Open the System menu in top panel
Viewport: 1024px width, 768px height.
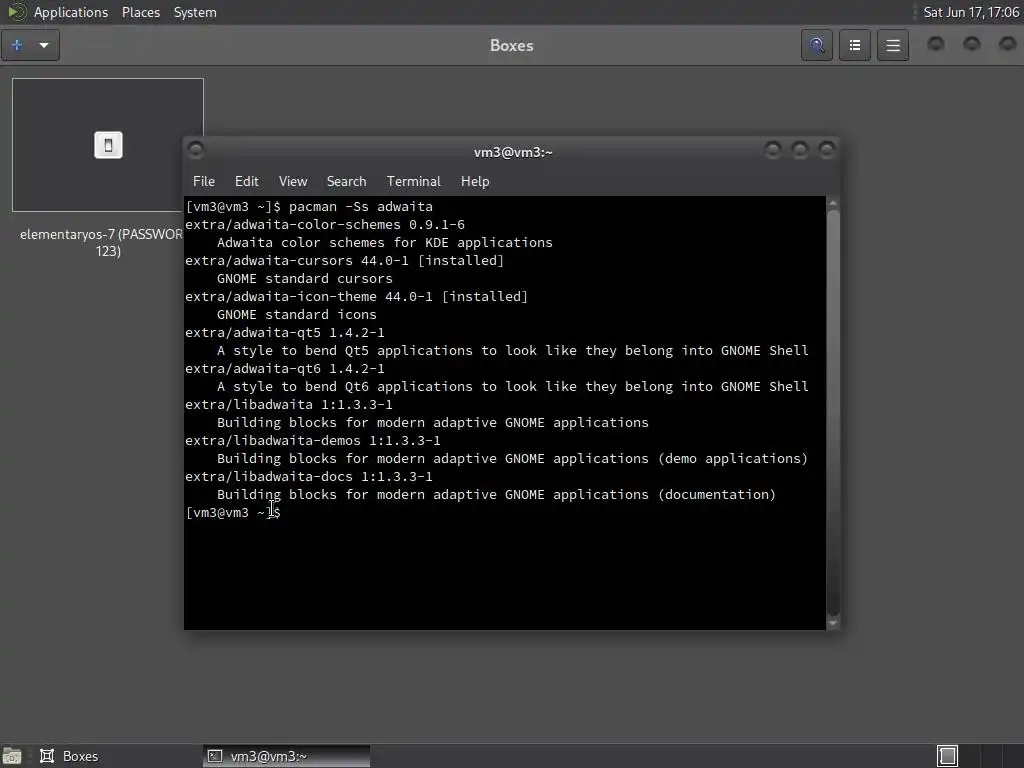pyautogui.click(x=195, y=12)
